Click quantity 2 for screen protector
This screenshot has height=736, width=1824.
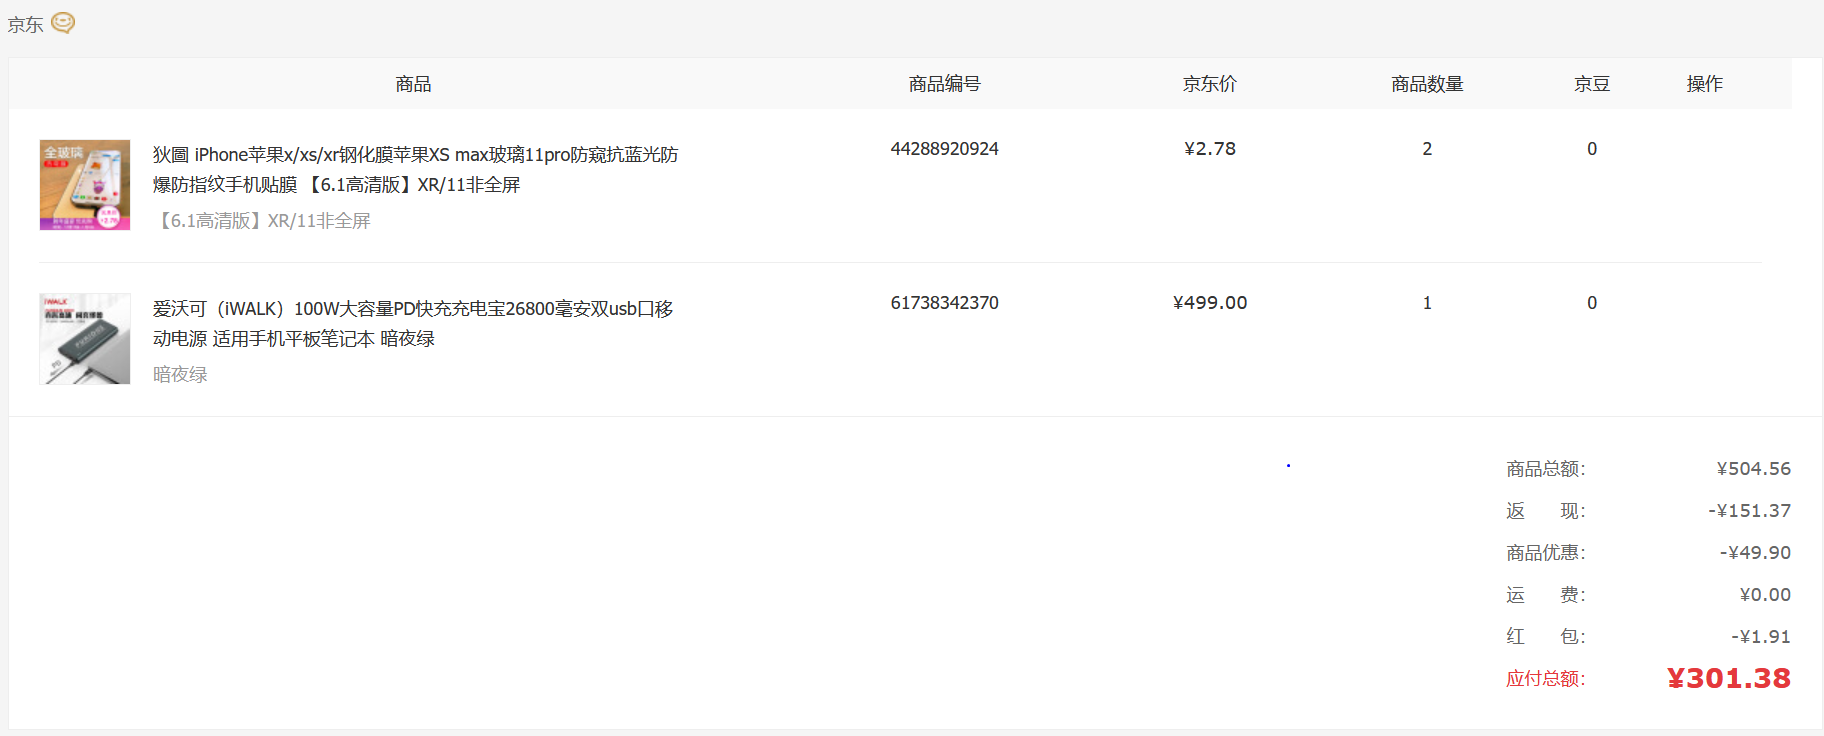[1427, 149]
